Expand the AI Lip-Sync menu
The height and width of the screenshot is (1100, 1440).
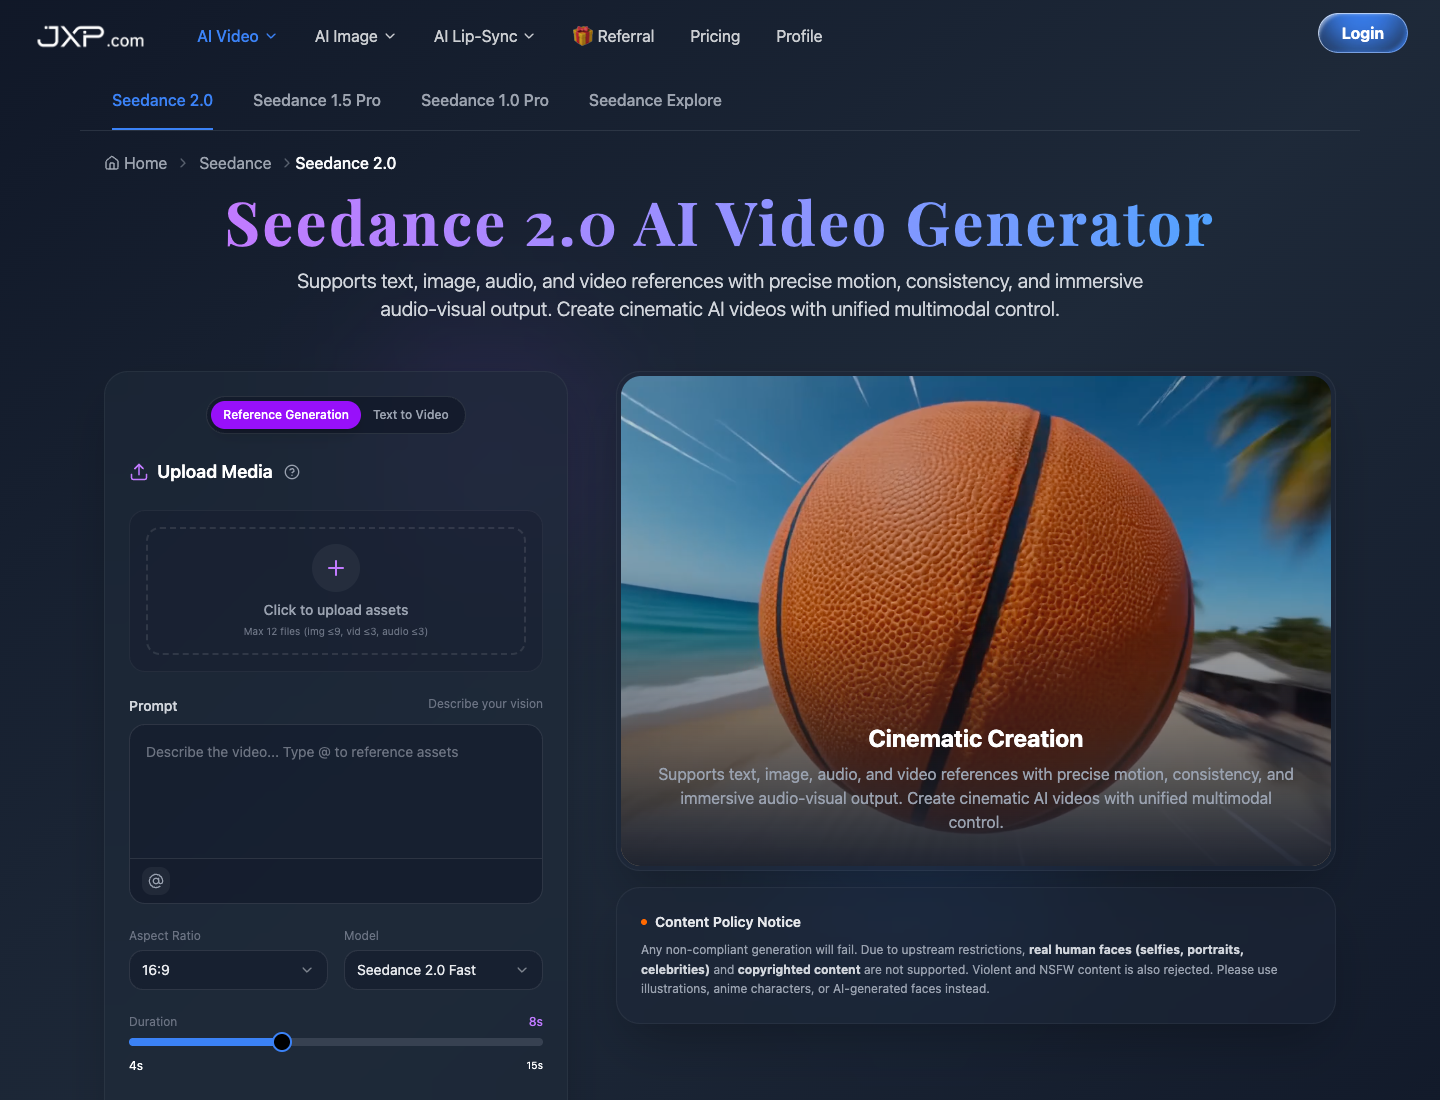pos(484,36)
